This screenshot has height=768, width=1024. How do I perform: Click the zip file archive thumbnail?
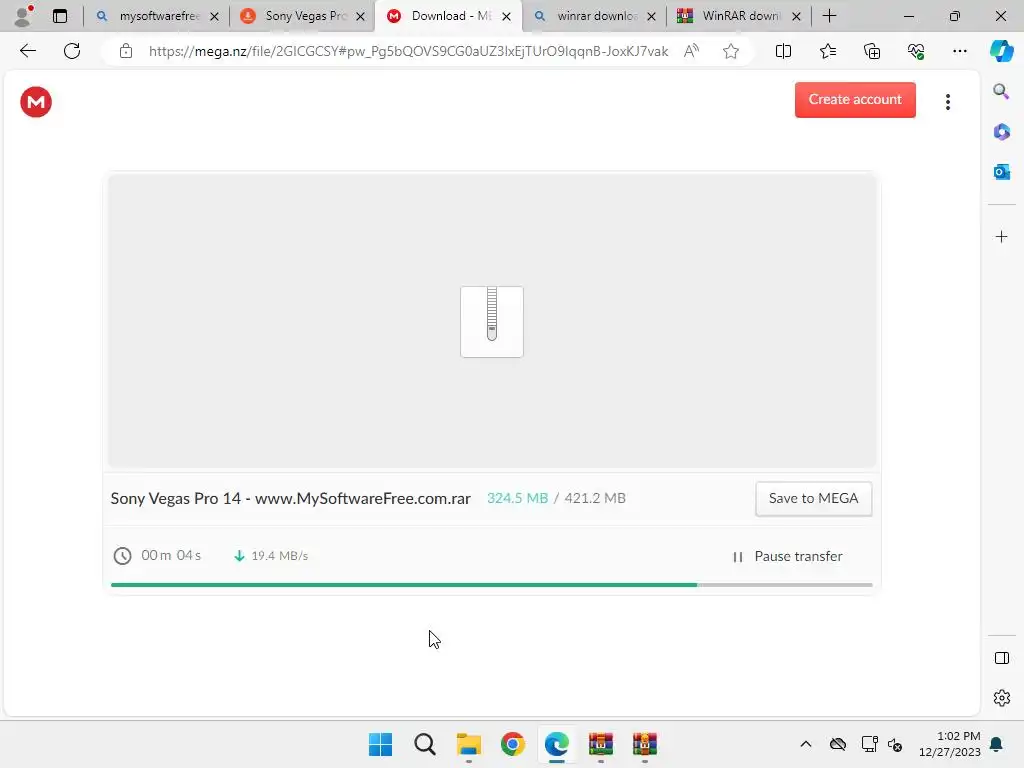pyautogui.click(x=492, y=321)
